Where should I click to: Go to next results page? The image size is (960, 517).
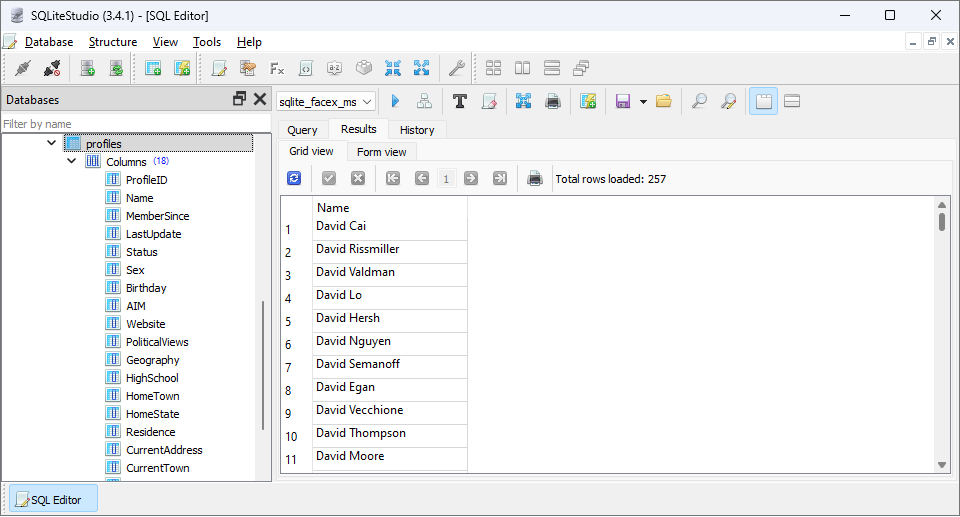pyautogui.click(x=471, y=178)
